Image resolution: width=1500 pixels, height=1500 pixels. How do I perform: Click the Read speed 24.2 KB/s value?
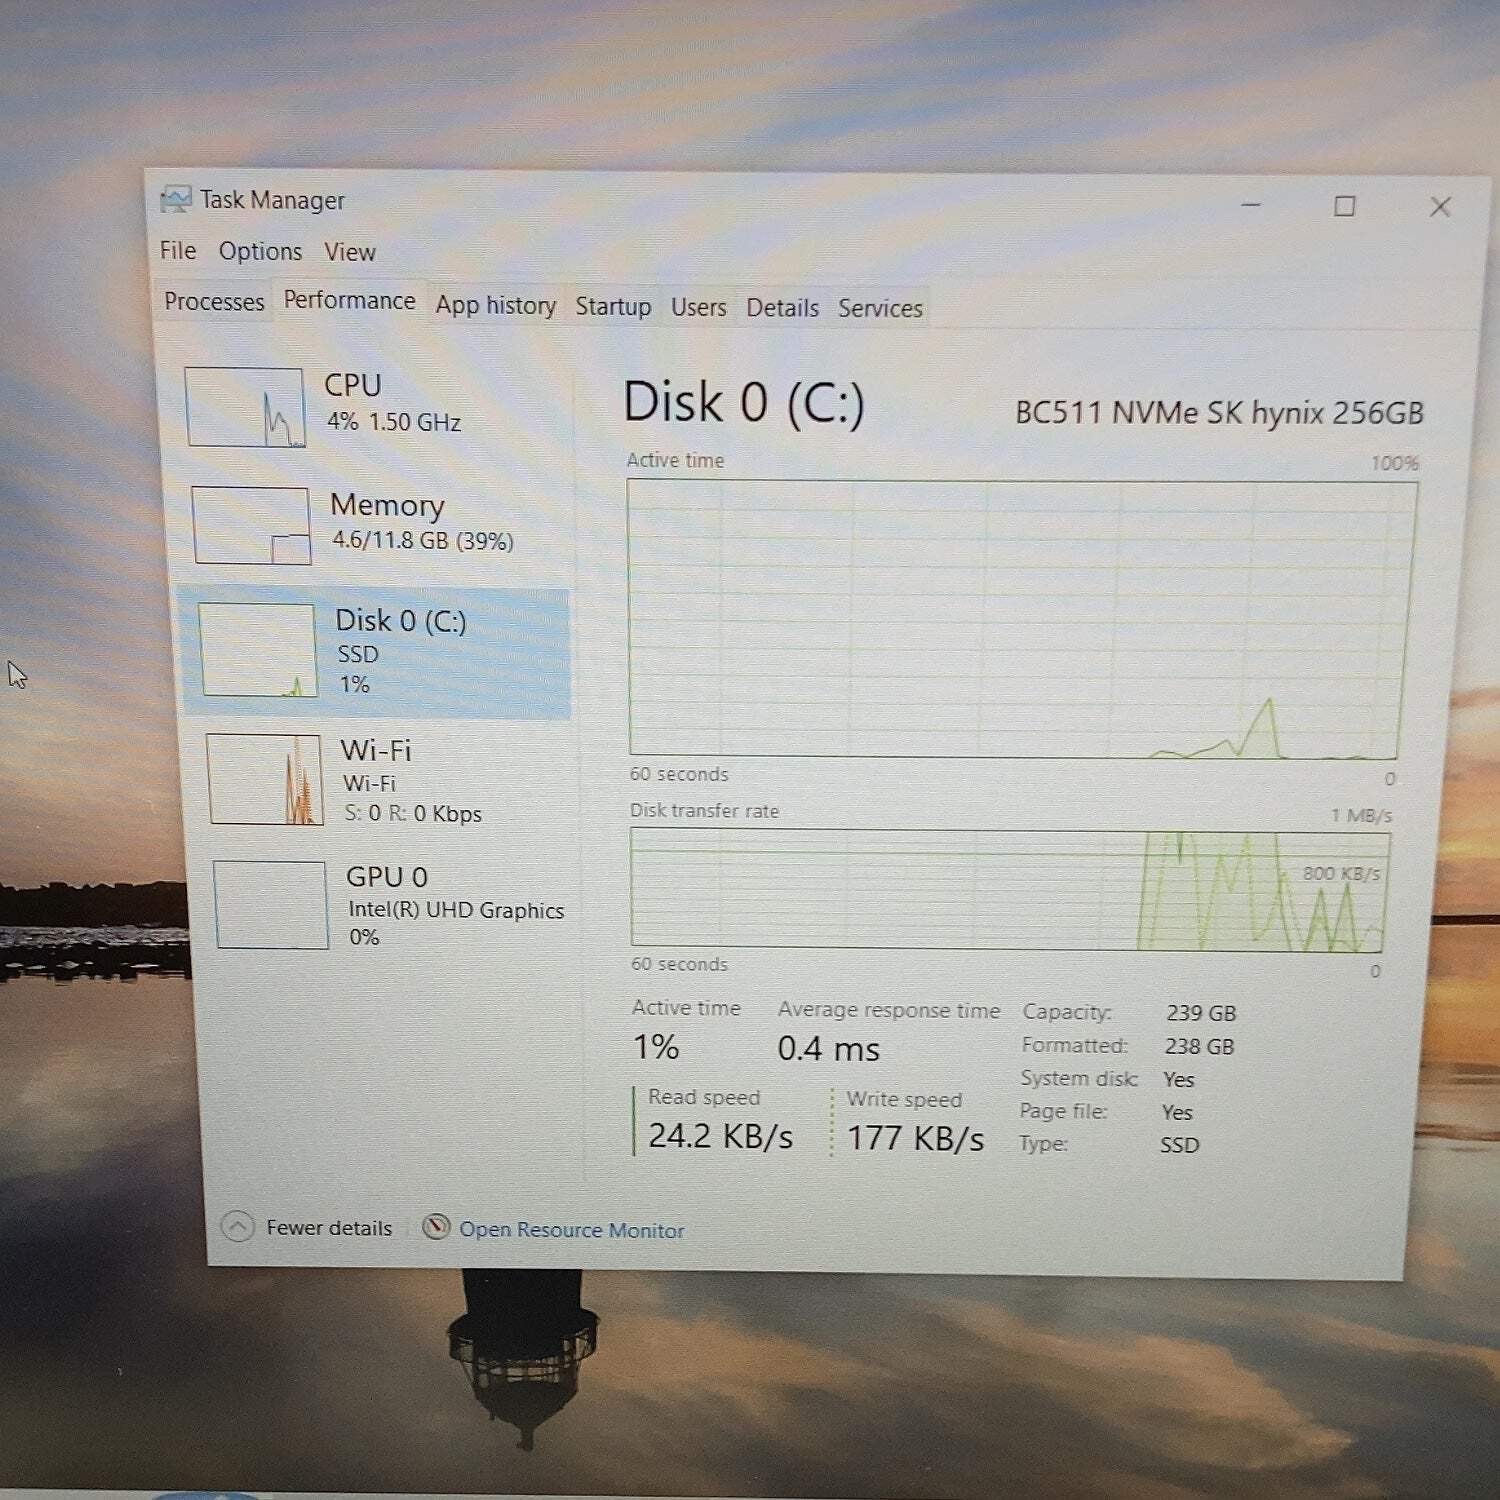tap(720, 1136)
